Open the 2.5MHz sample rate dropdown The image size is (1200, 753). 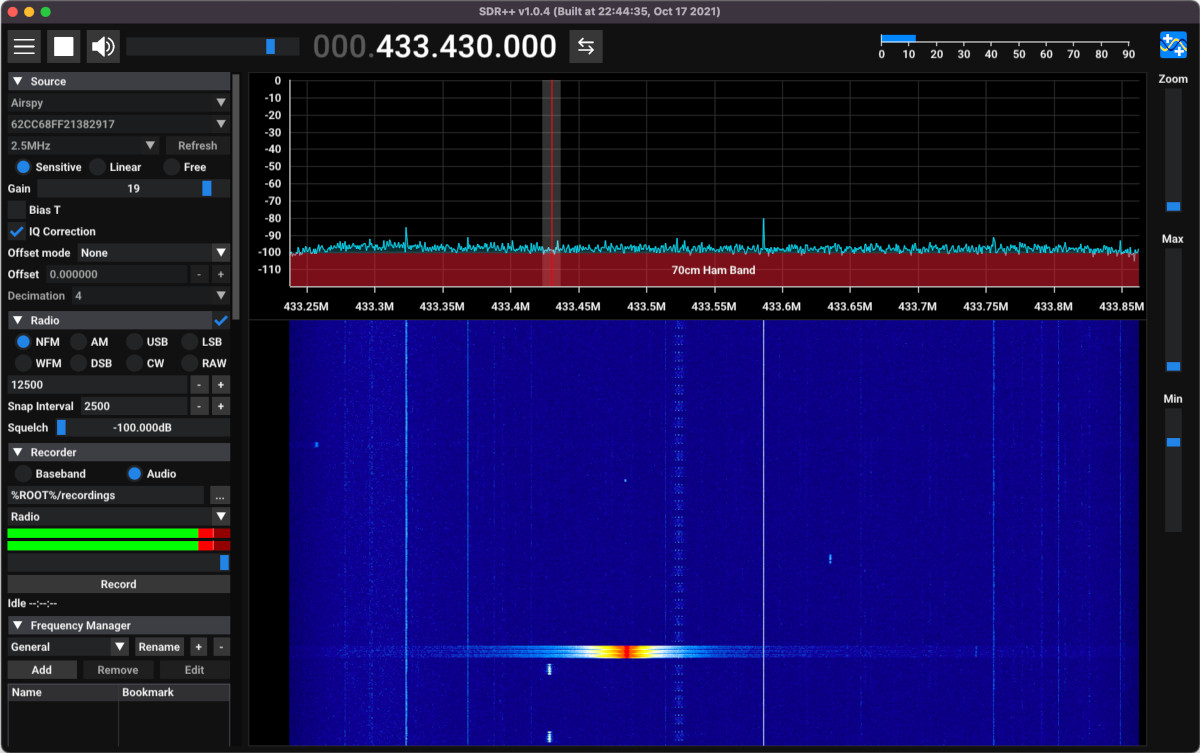click(x=83, y=145)
